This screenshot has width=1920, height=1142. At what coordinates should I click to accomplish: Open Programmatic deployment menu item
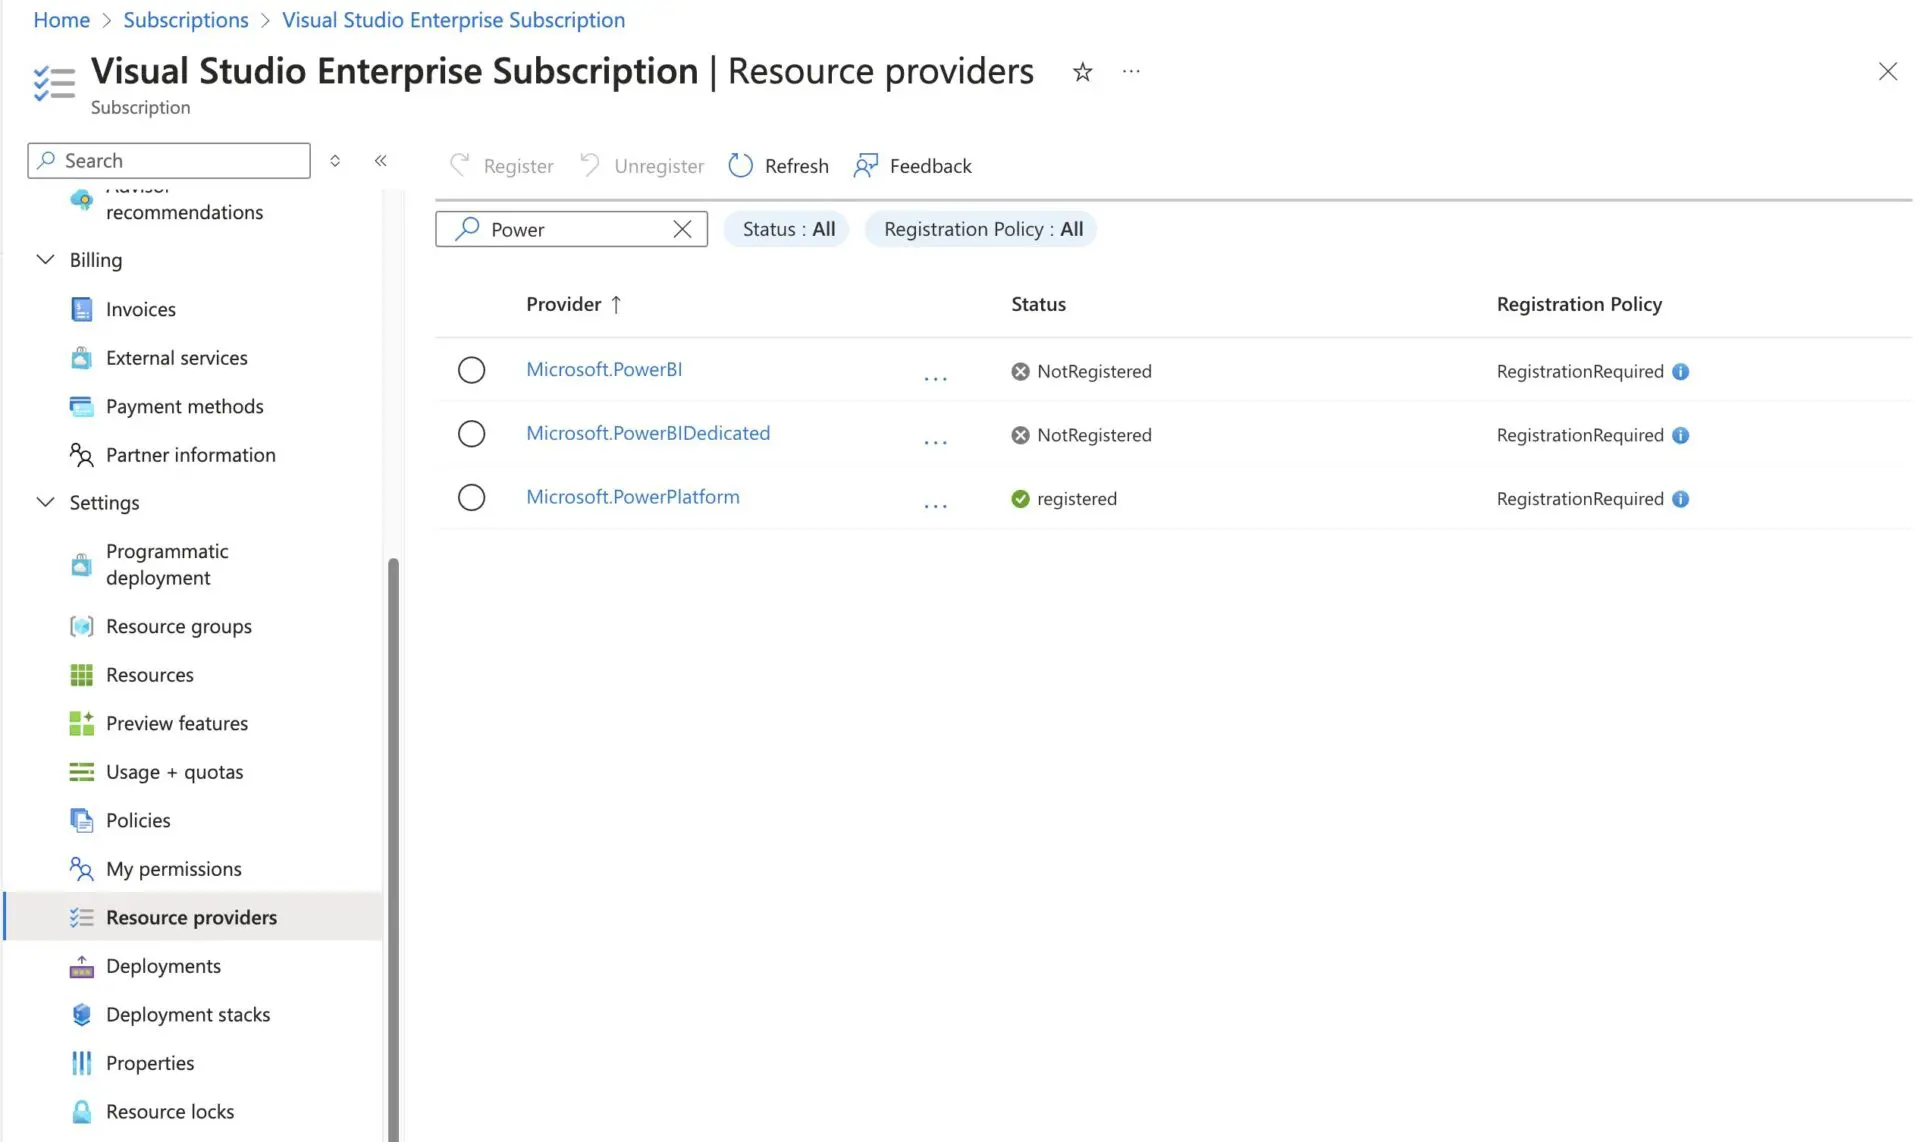[x=167, y=564]
